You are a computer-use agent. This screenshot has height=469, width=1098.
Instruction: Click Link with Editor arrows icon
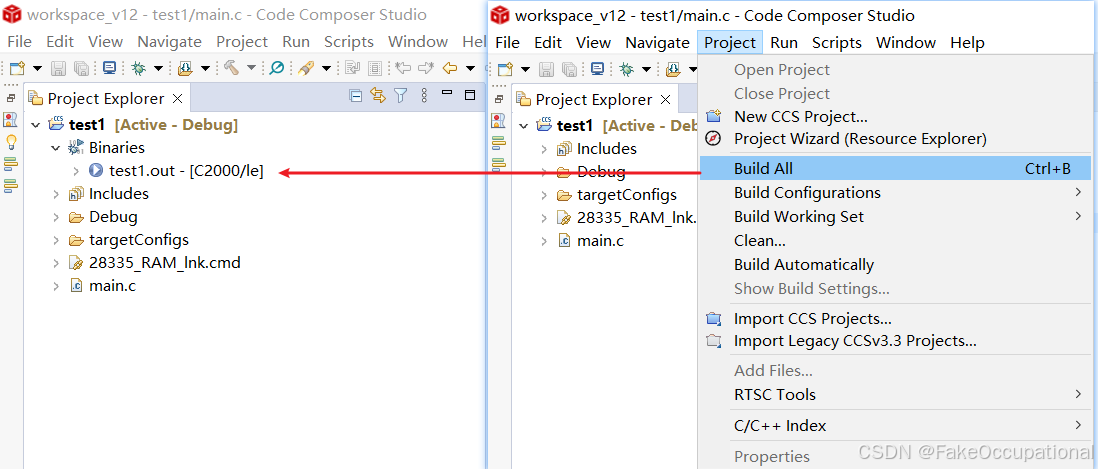378,96
